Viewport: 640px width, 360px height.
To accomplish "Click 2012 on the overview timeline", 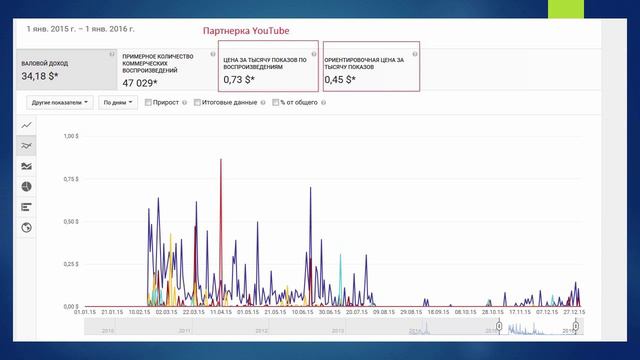I will pos(261,331).
